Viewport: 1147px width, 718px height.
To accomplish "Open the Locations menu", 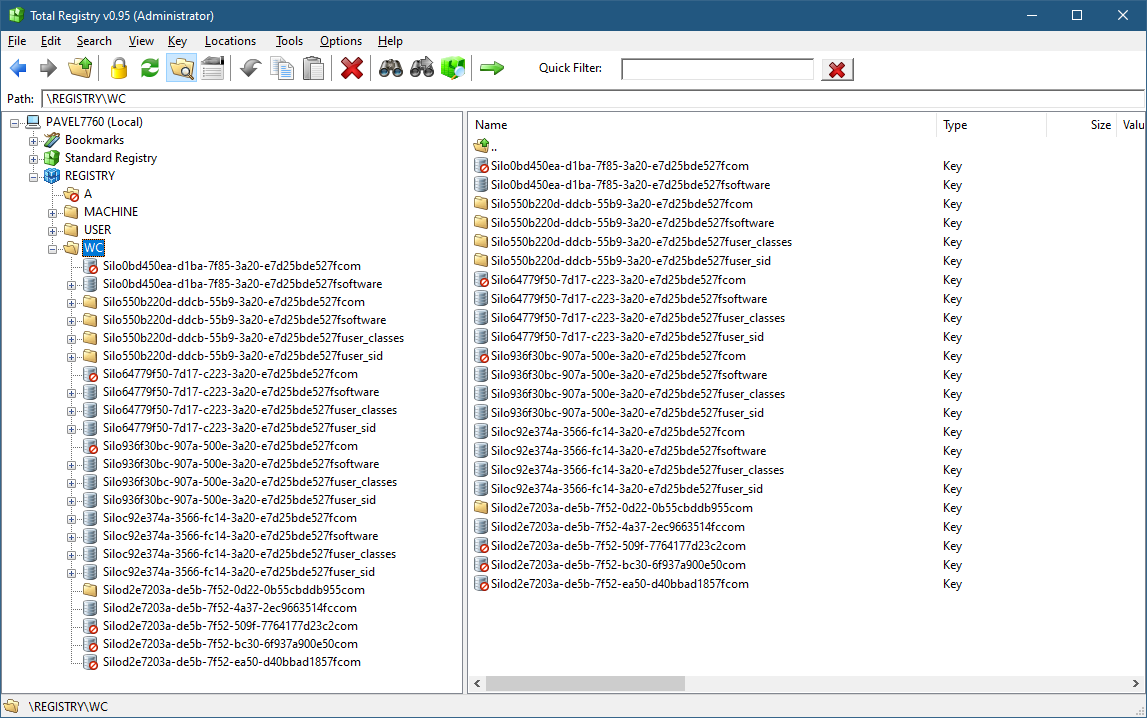I will [230, 41].
